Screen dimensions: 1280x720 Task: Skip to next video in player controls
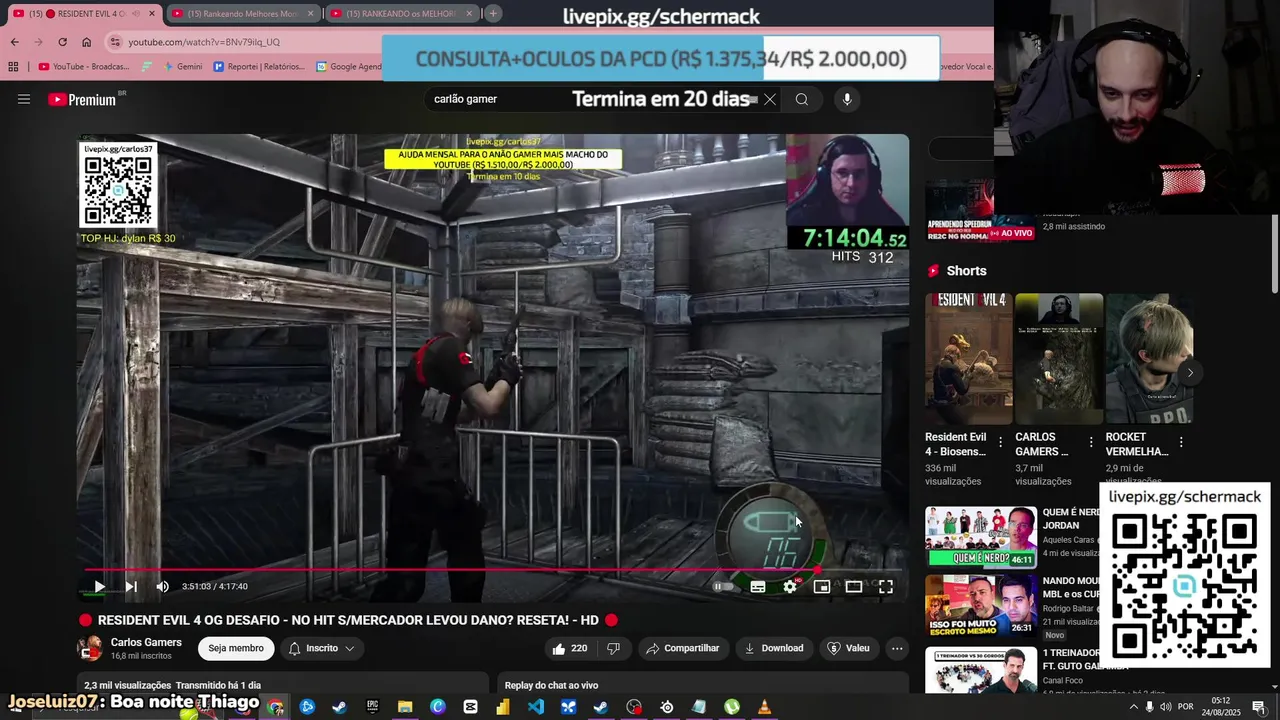click(131, 587)
